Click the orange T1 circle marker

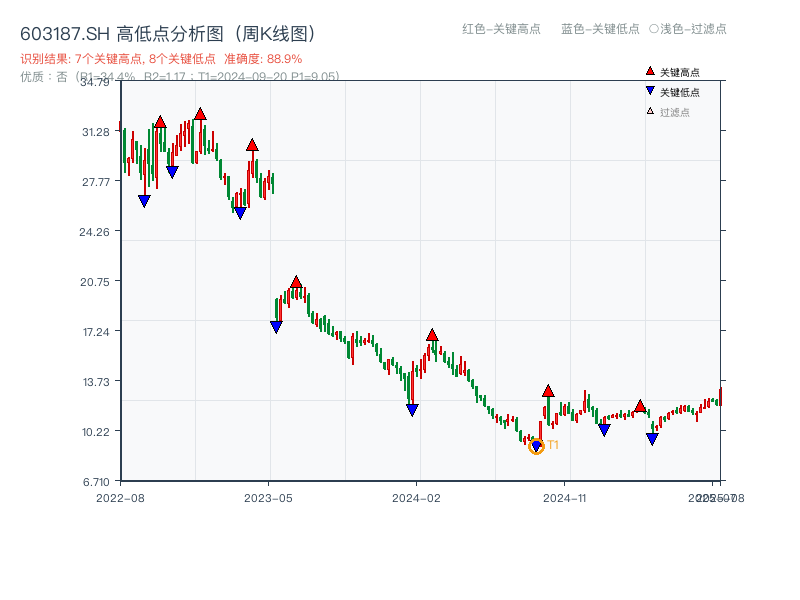[536, 446]
